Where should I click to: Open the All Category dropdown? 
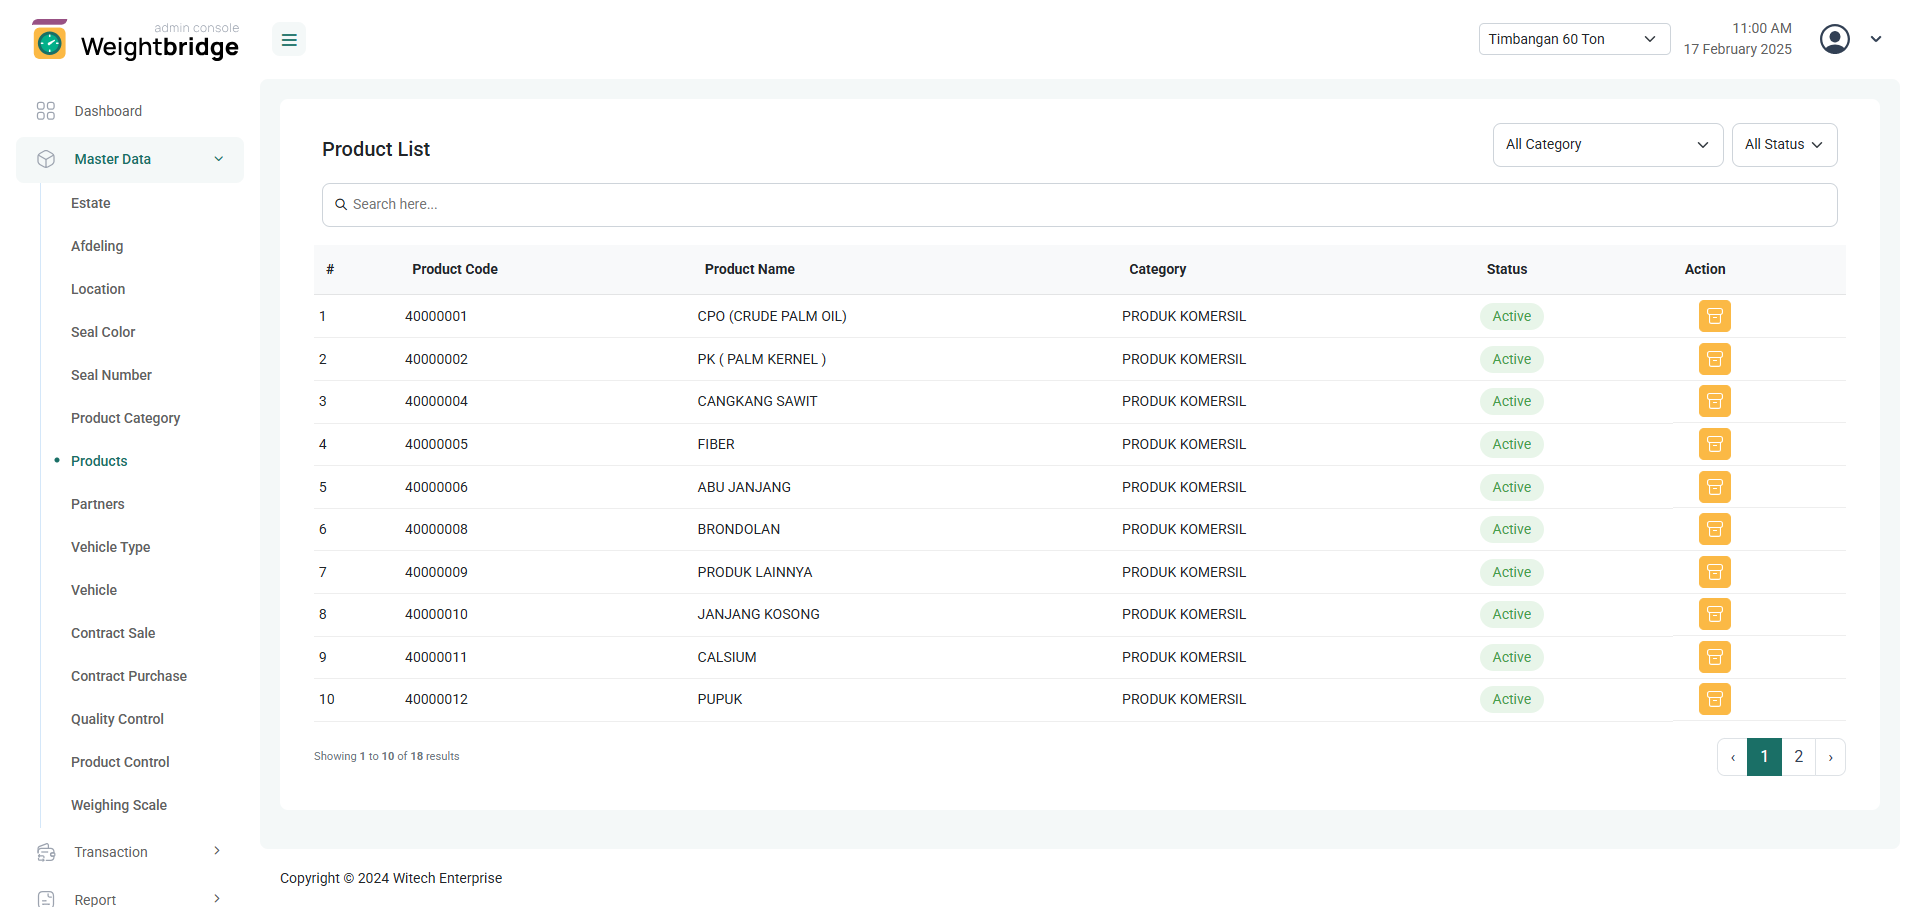pos(1606,145)
